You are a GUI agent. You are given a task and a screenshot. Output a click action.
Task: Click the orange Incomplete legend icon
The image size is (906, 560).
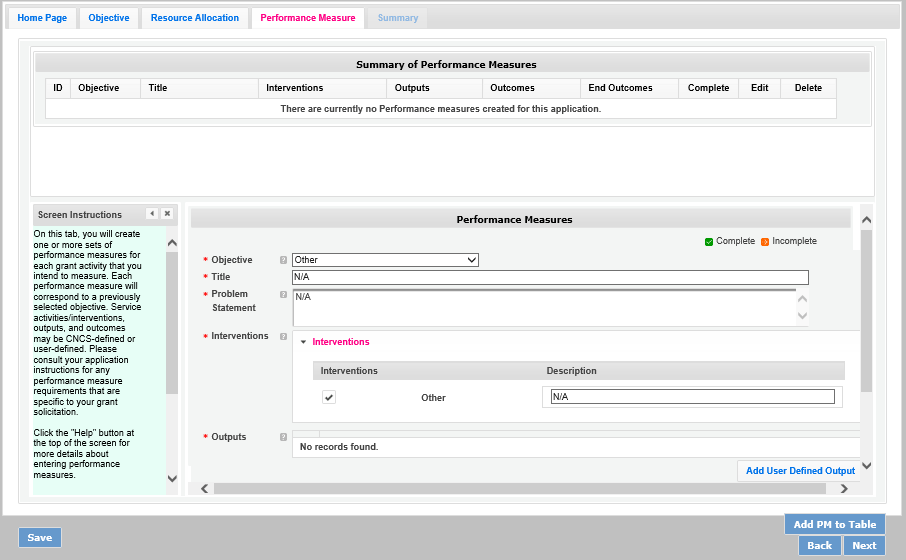coord(765,242)
